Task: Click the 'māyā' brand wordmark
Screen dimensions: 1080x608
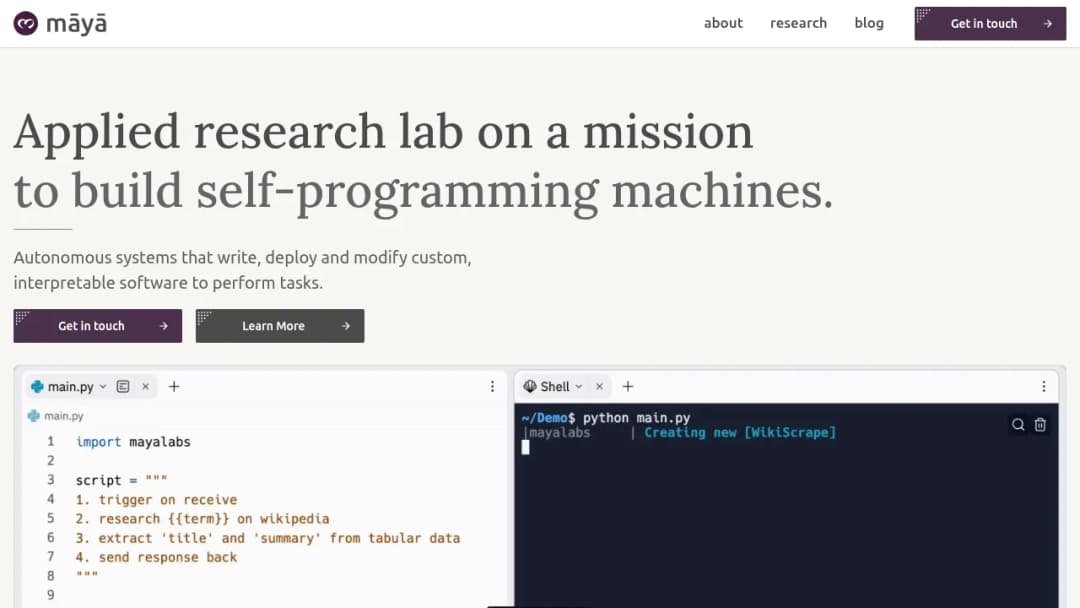Action: (x=76, y=23)
